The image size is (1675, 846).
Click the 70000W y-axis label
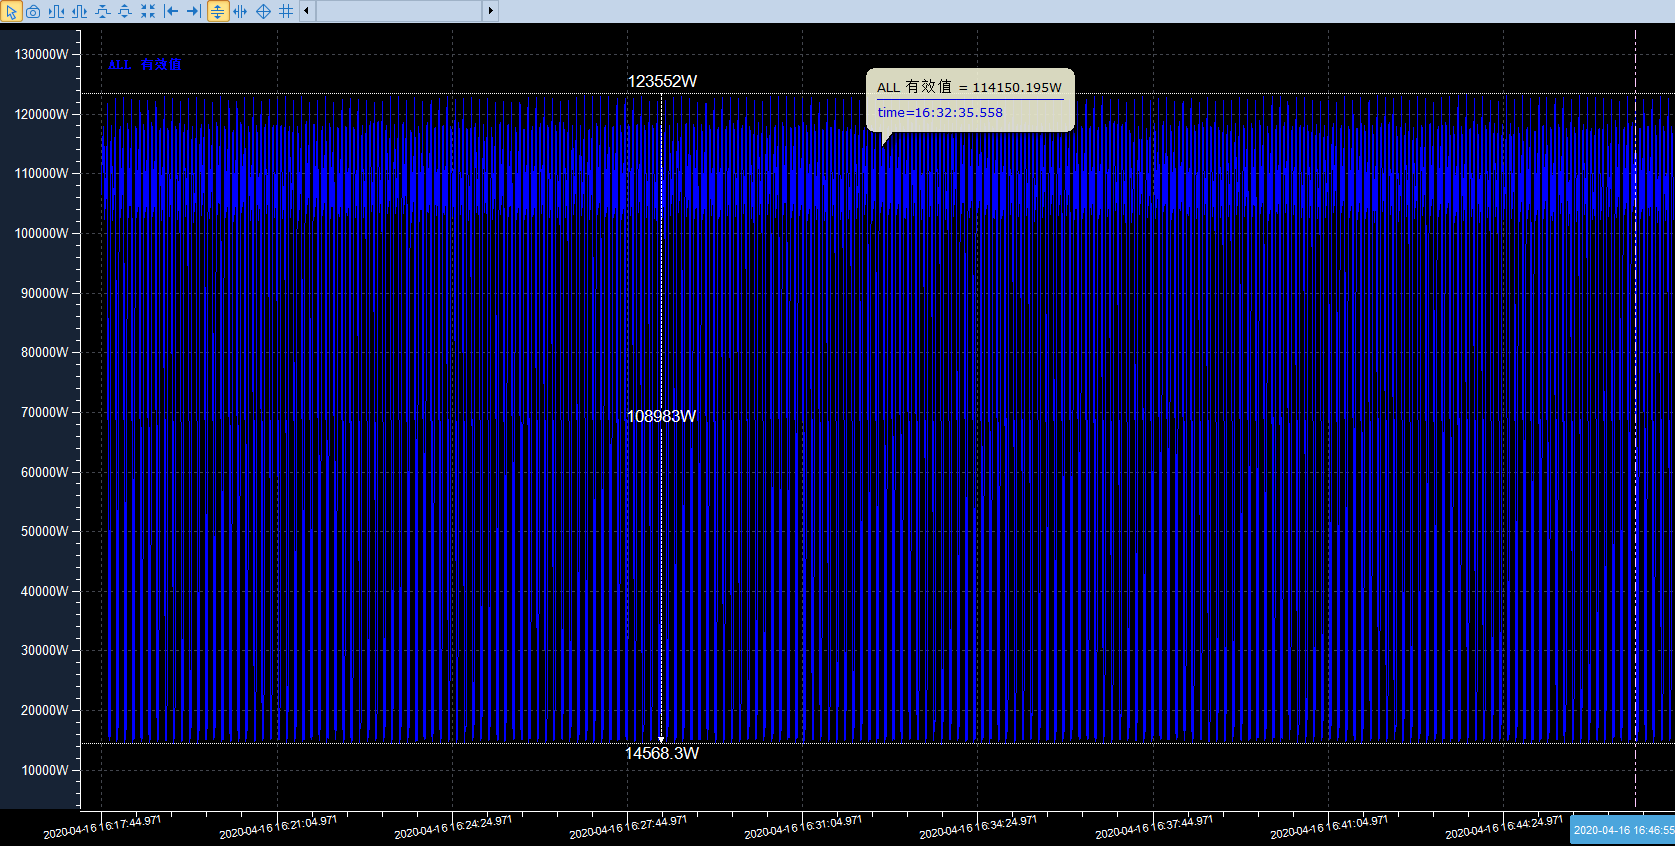pyautogui.click(x=45, y=412)
